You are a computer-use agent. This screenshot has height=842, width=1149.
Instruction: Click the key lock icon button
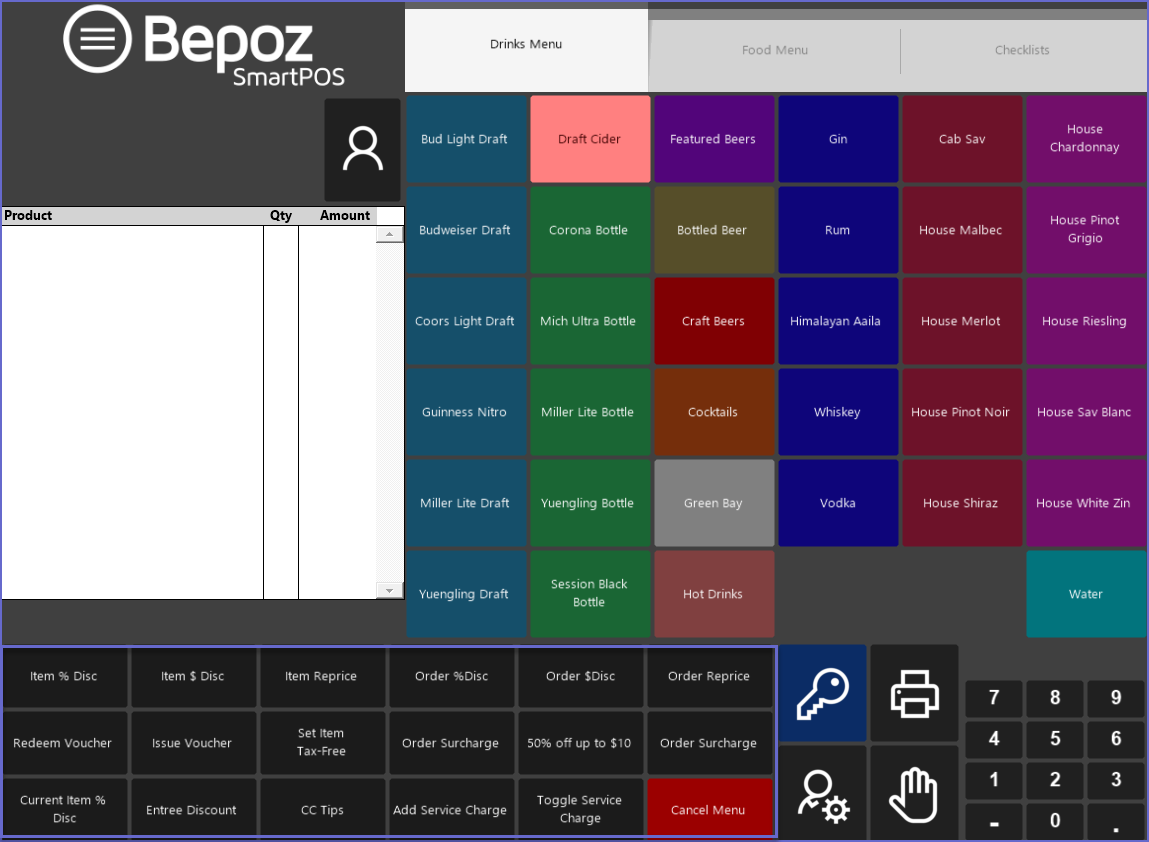click(822, 693)
